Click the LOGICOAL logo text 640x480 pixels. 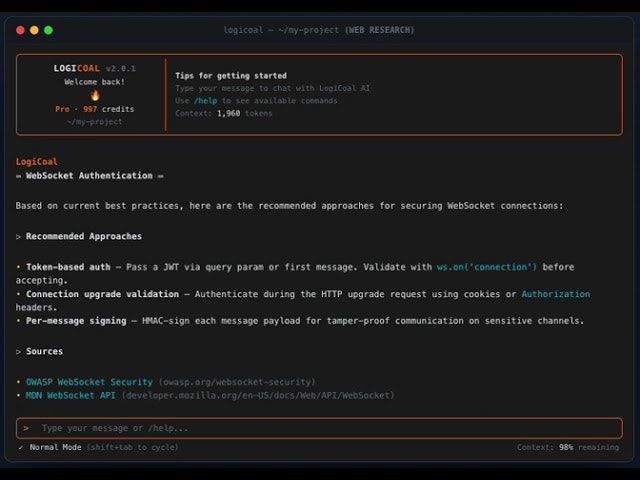77,69
